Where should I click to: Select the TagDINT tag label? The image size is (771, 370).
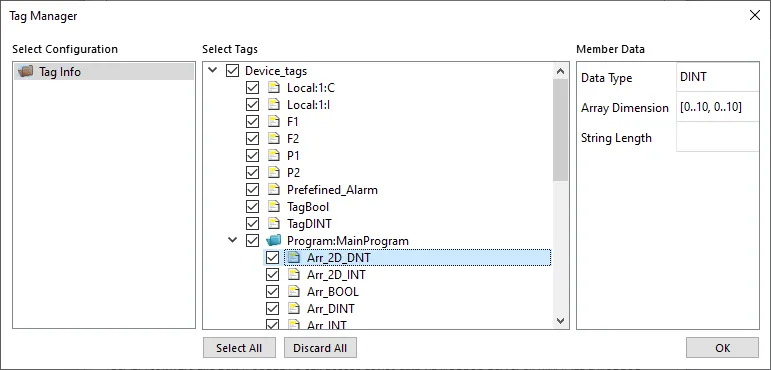pyautogui.click(x=309, y=224)
